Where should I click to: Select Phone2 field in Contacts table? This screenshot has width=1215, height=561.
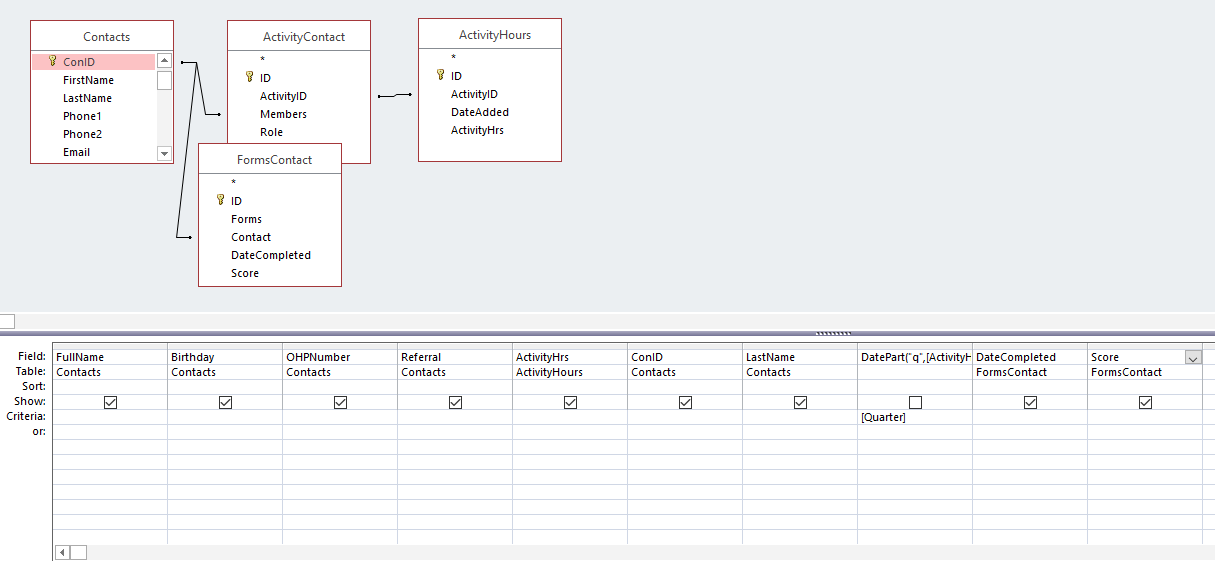click(82, 134)
